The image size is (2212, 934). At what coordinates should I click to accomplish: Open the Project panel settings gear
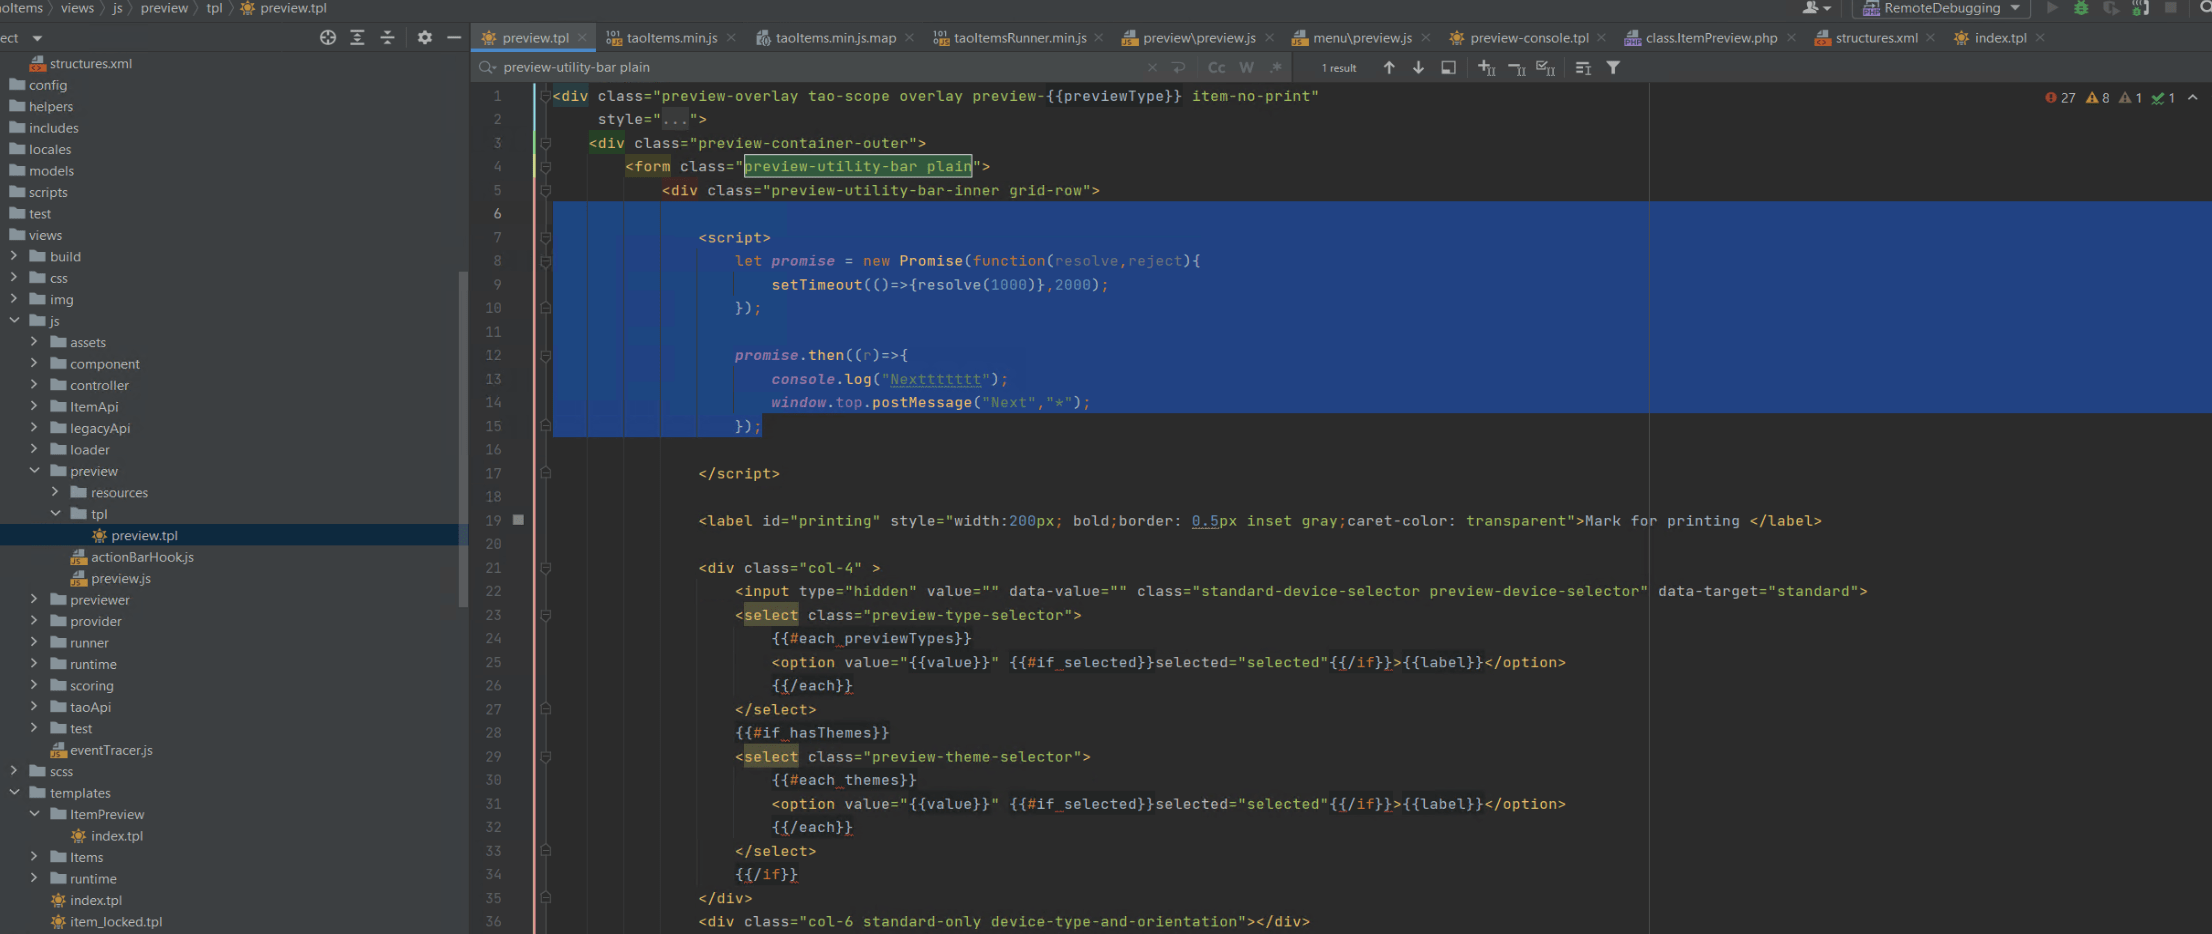[x=425, y=37]
